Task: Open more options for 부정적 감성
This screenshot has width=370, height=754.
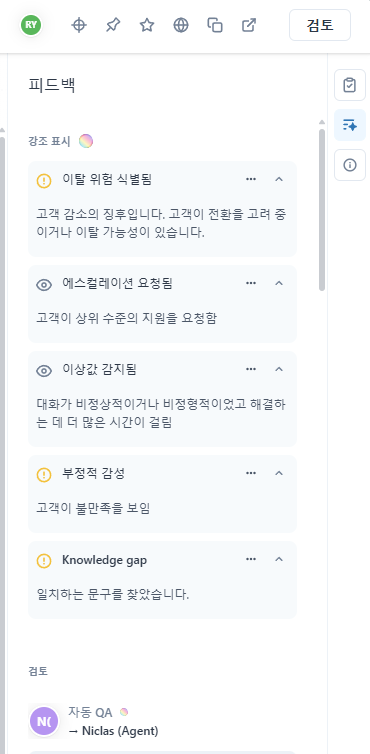Action: coord(251,473)
